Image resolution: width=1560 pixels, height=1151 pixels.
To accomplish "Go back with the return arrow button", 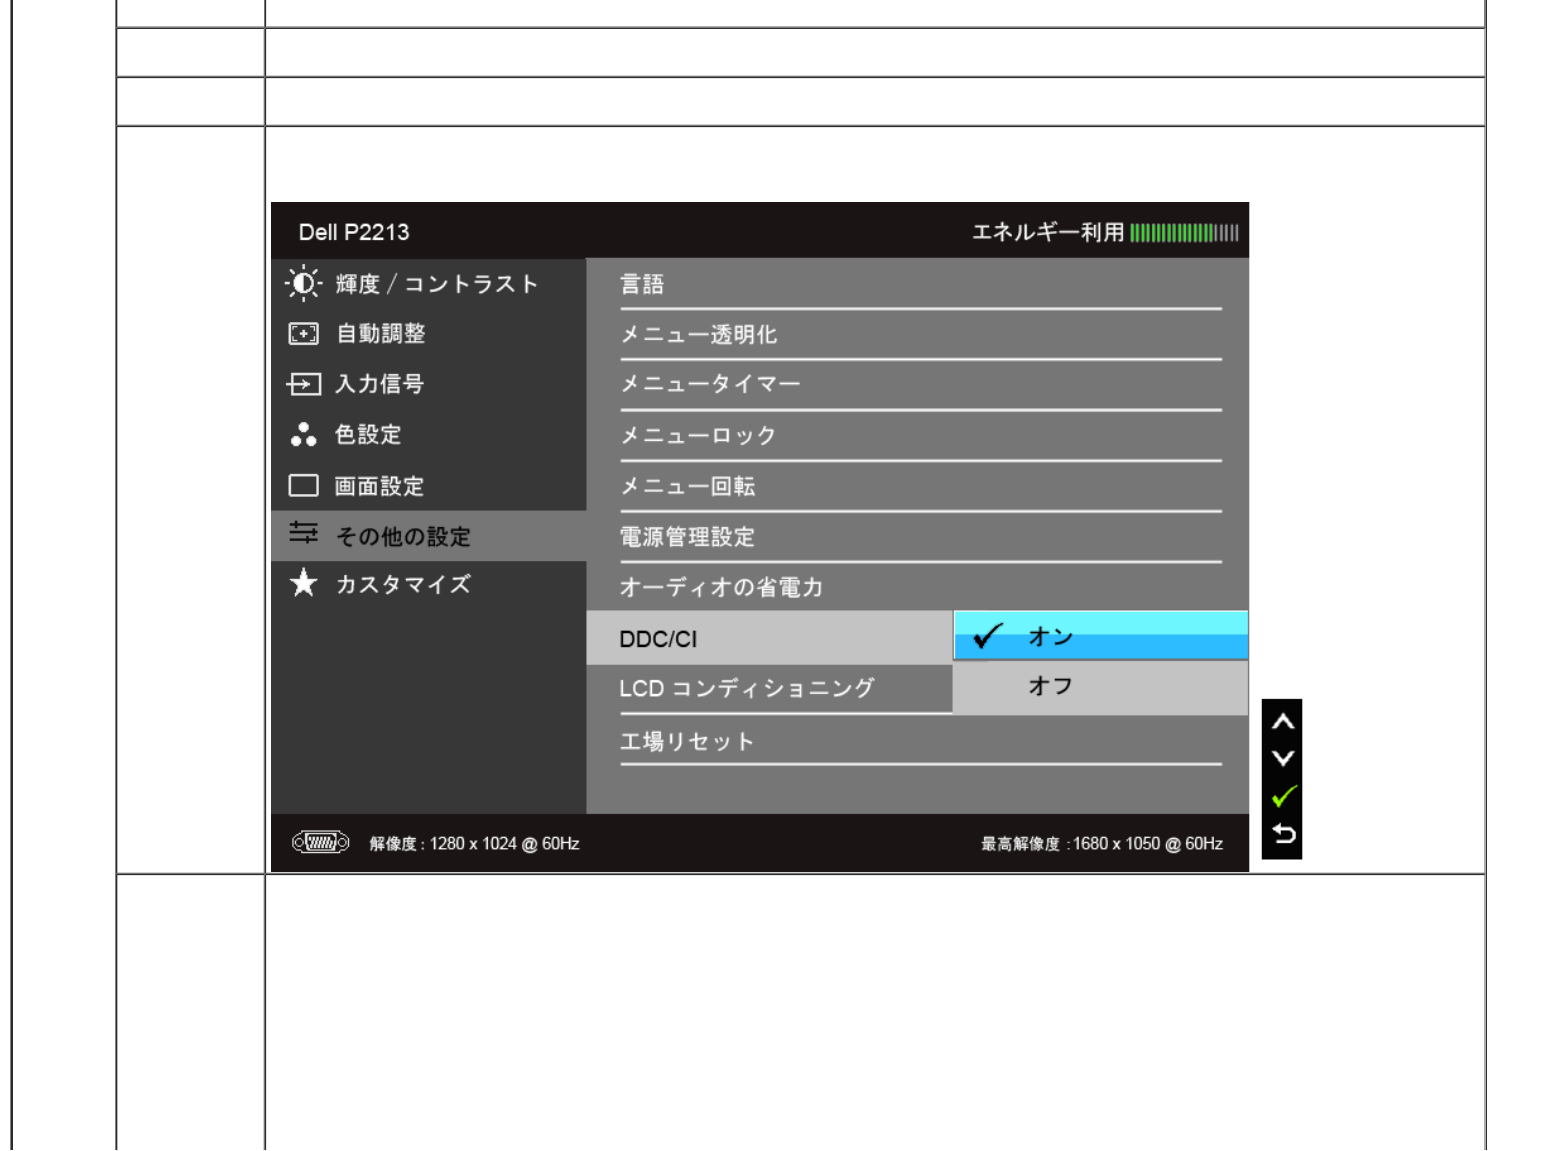I will (1283, 833).
